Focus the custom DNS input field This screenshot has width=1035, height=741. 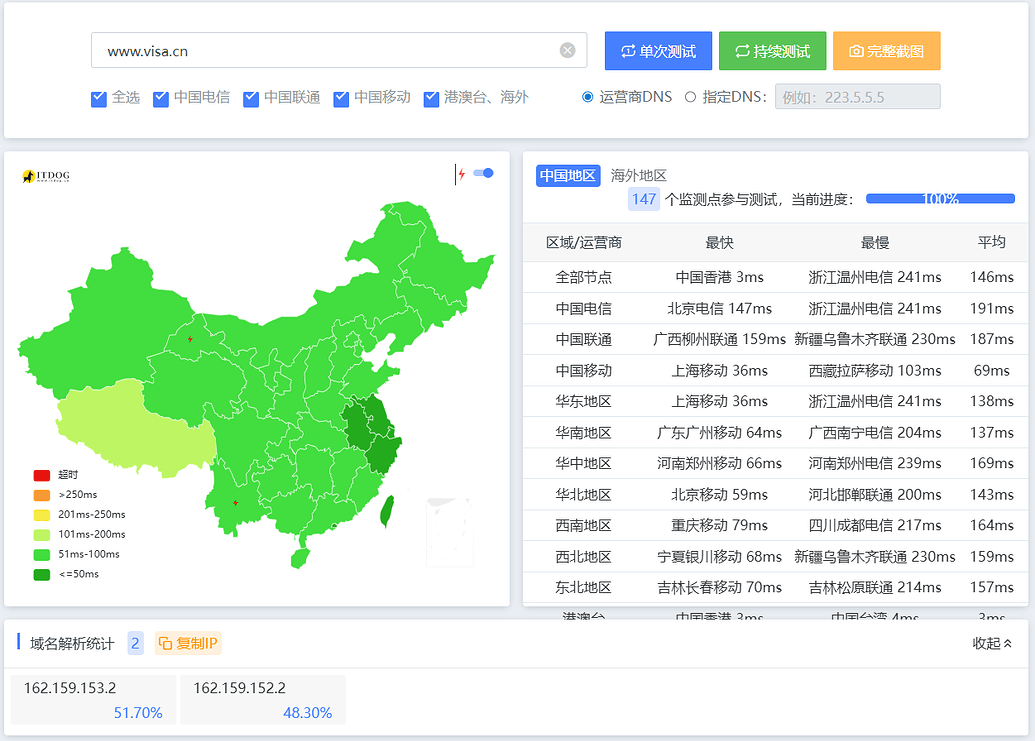(x=857, y=97)
